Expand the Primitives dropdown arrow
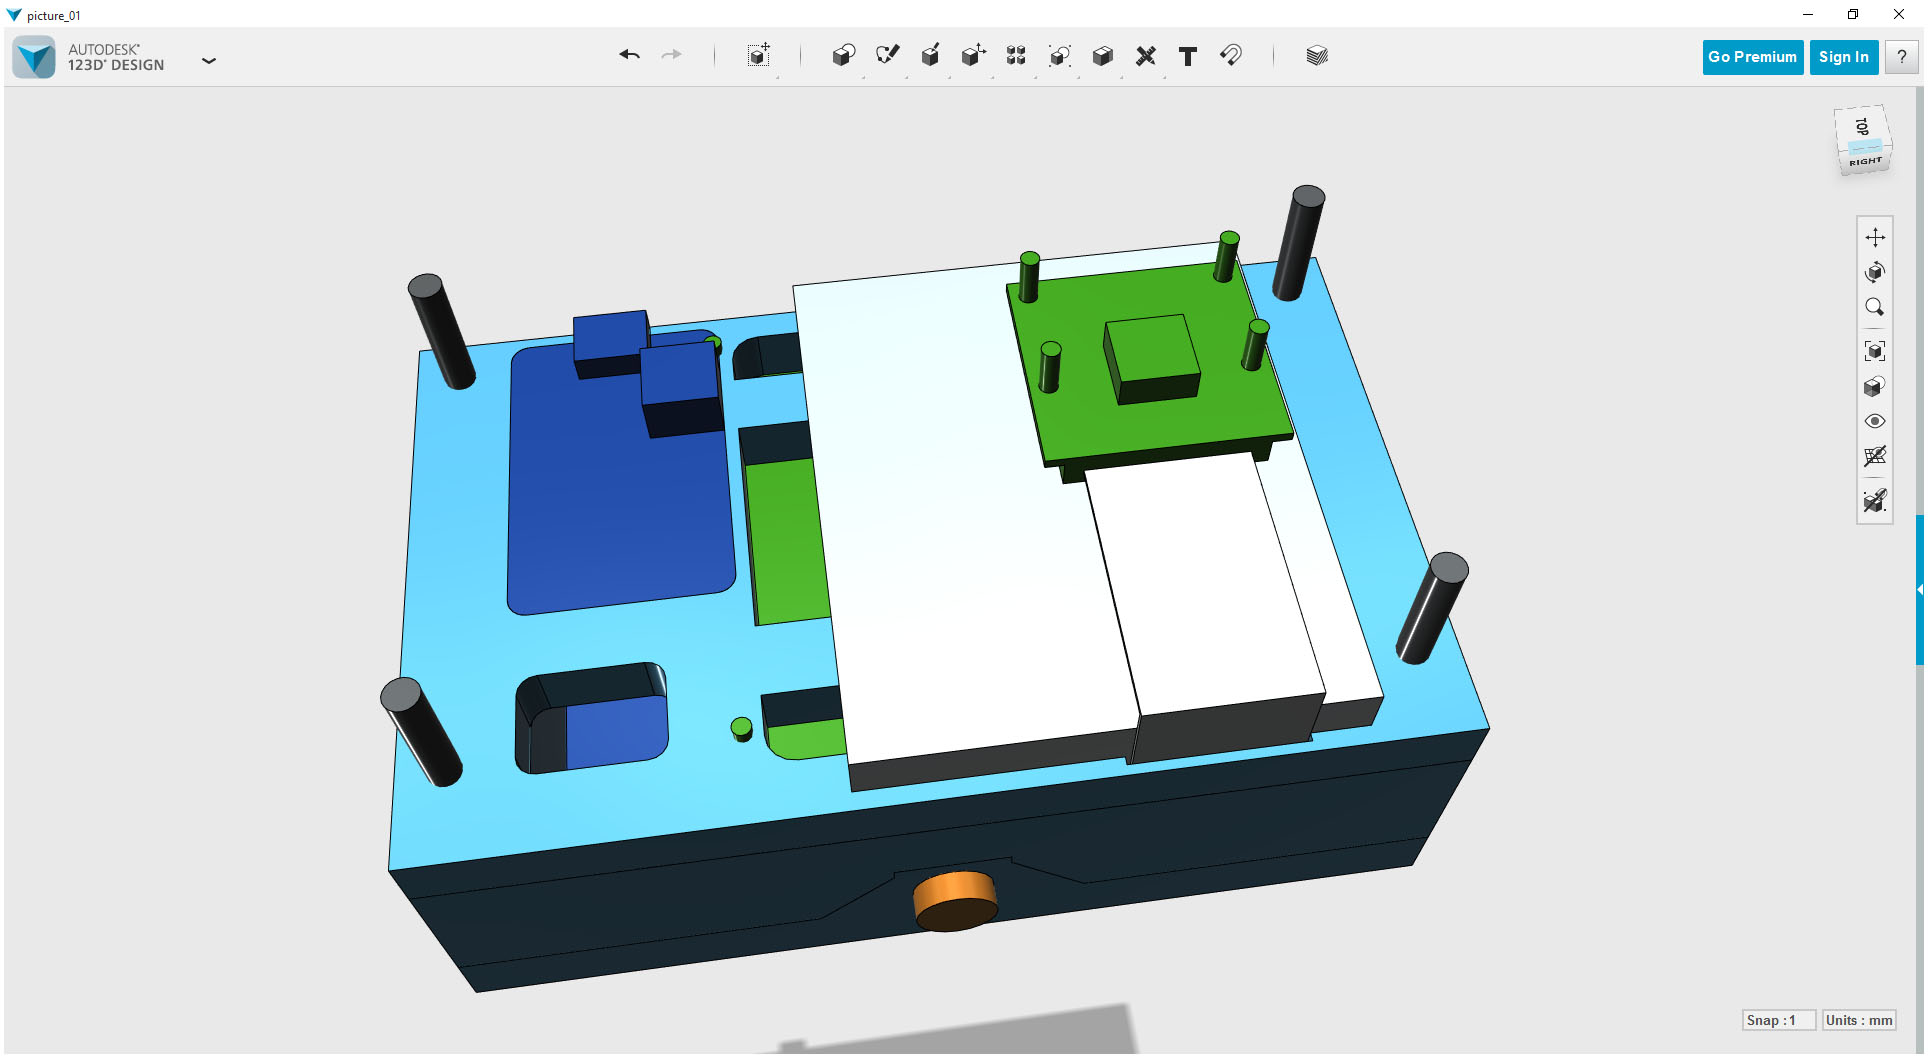1928x1058 pixels. [x=862, y=79]
